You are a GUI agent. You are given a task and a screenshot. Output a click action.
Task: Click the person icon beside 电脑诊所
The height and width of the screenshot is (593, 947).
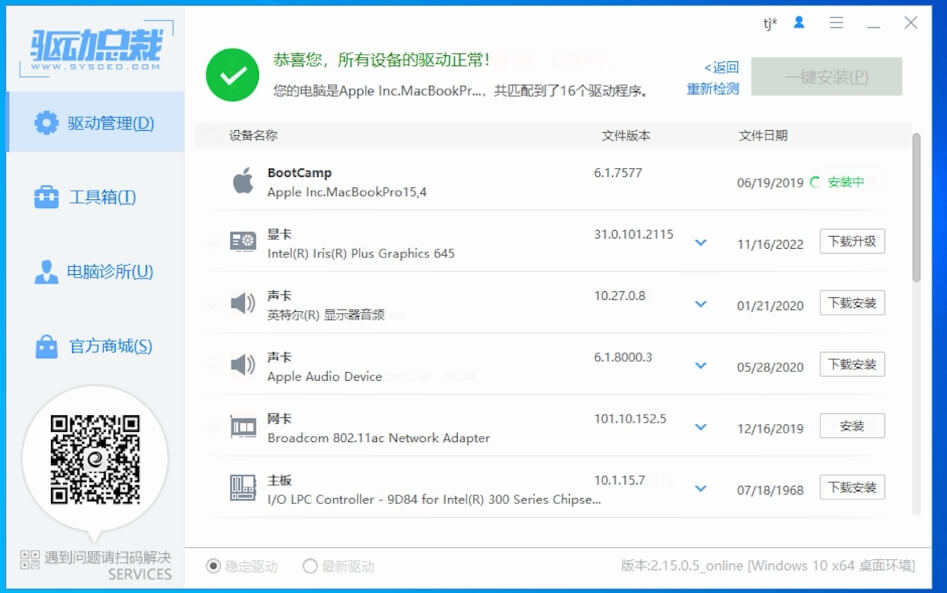47,272
